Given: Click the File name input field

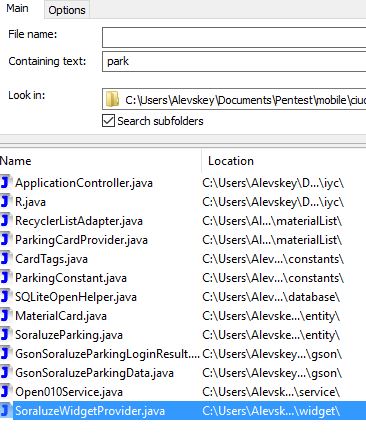Looking at the screenshot, I should (x=234, y=37).
